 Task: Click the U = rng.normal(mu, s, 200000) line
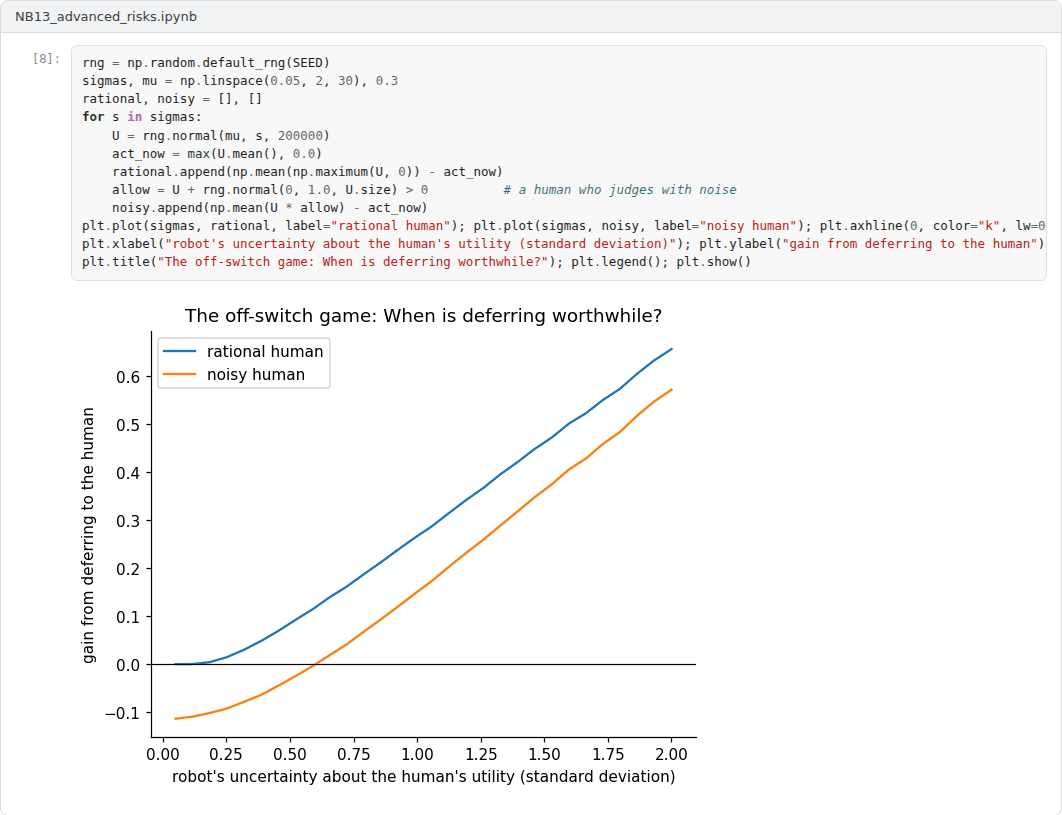(x=221, y=135)
